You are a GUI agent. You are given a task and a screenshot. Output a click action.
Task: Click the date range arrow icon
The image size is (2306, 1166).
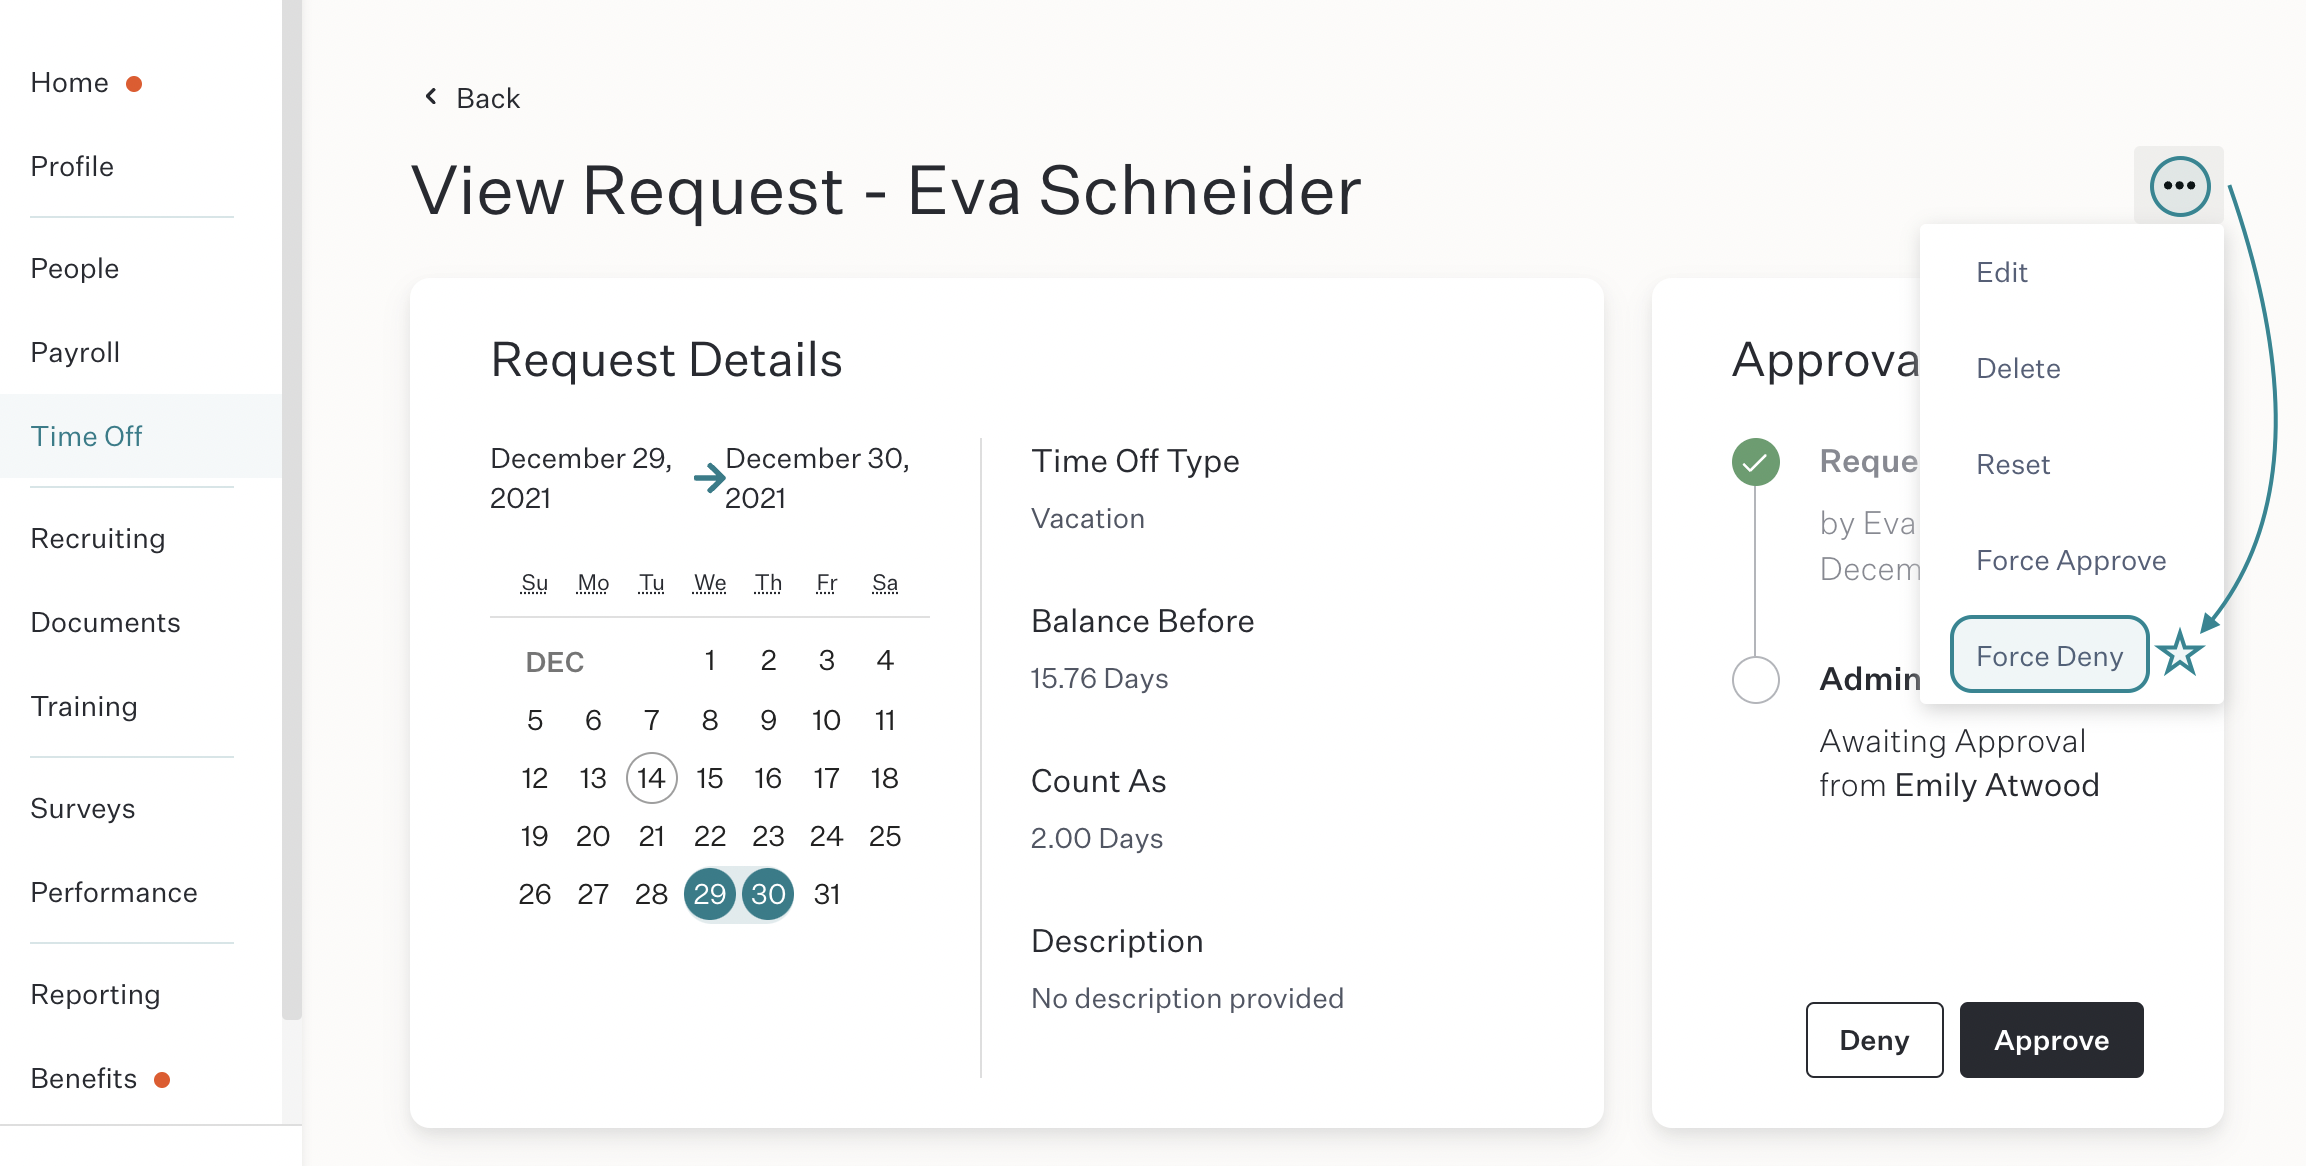point(709,478)
